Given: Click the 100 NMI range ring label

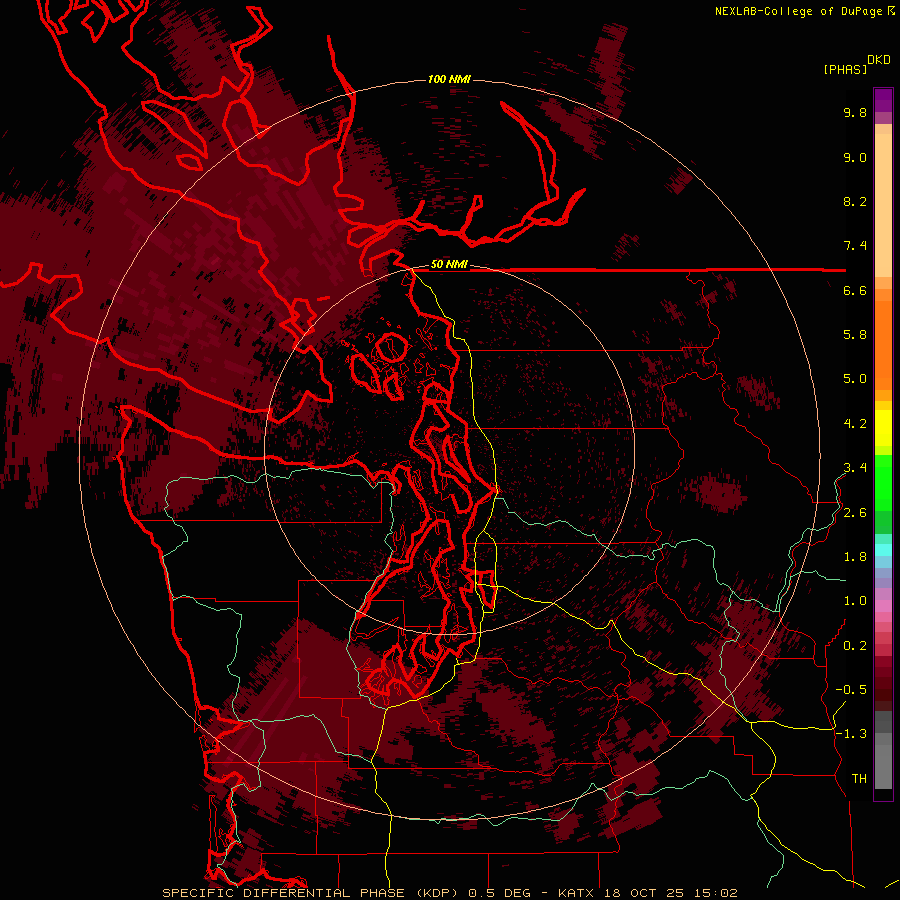Looking at the screenshot, I should [449, 79].
